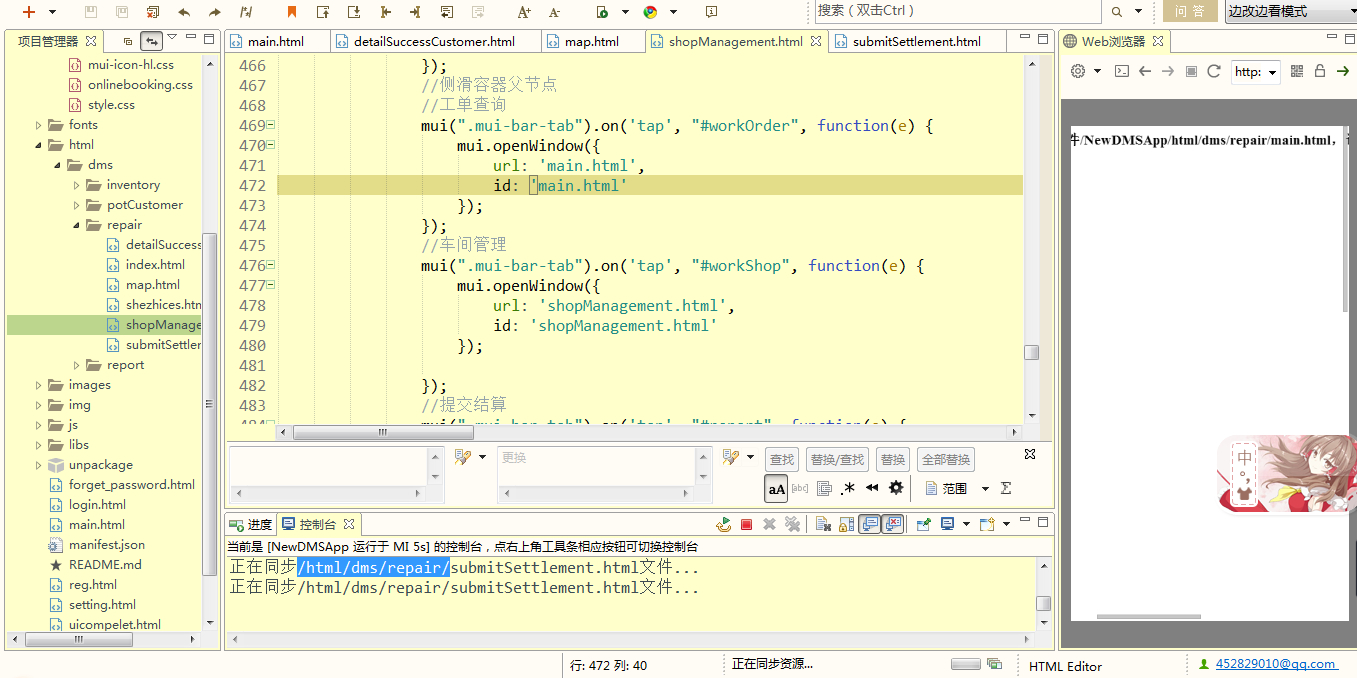Click the regex .* search option icon

[848, 488]
